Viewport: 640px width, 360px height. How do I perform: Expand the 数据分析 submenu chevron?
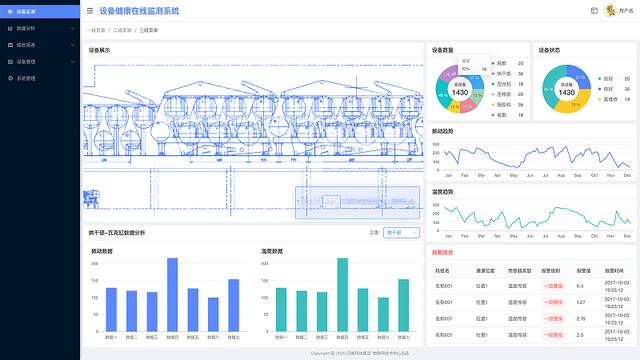[73, 29]
